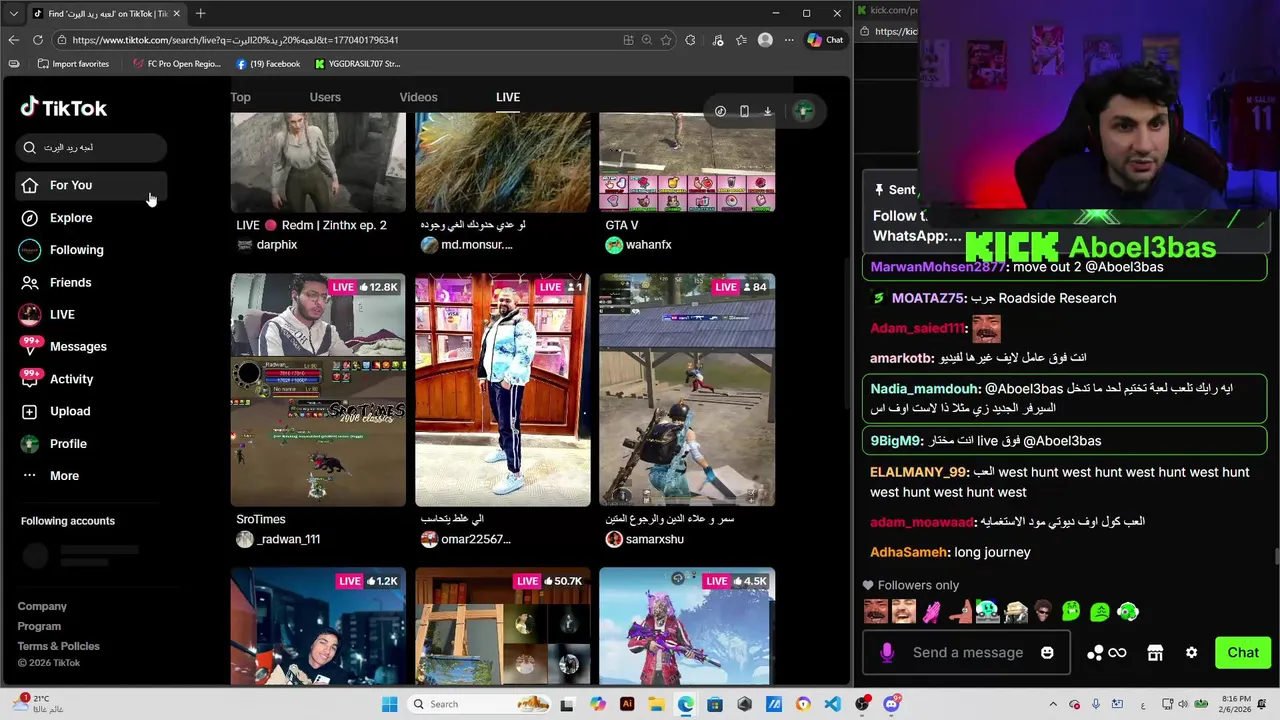Expand the More menu in sidebar
The height and width of the screenshot is (720, 1280).
tap(90, 476)
